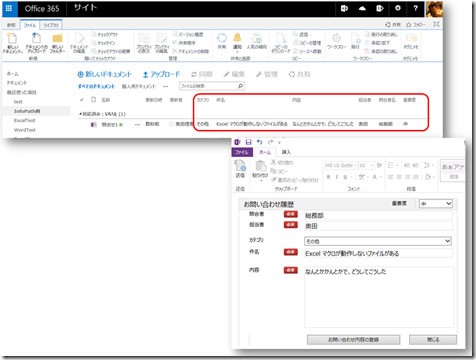The width and height of the screenshot is (476, 360).
Task: Open the ellipsis next to view names
Action: [165, 86]
